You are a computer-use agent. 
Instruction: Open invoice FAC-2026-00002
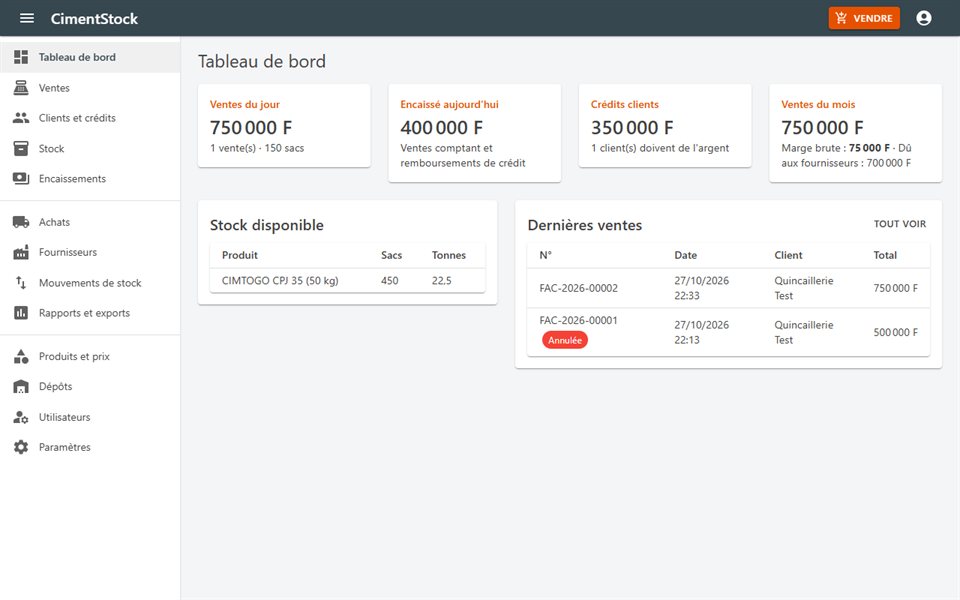[x=579, y=288]
